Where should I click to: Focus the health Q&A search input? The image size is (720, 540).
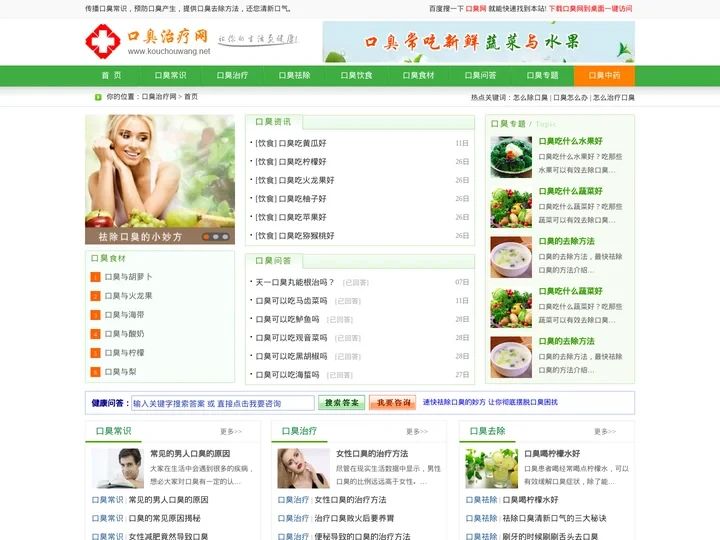point(223,403)
